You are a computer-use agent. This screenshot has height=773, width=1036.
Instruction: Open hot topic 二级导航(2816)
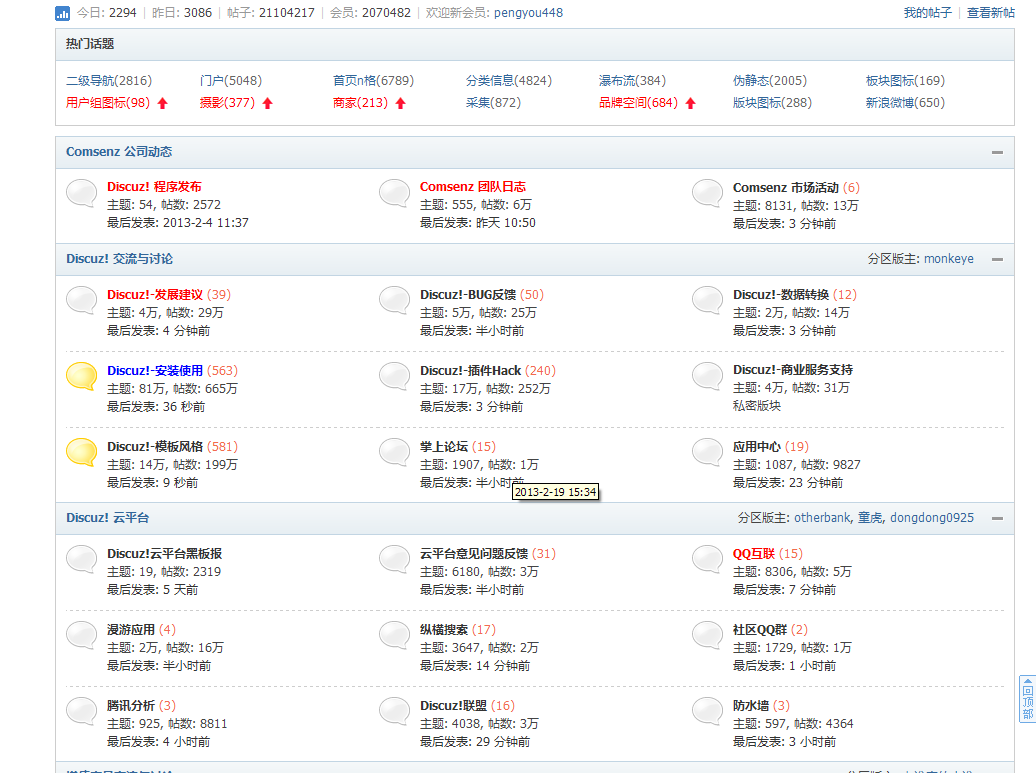coord(109,81)
